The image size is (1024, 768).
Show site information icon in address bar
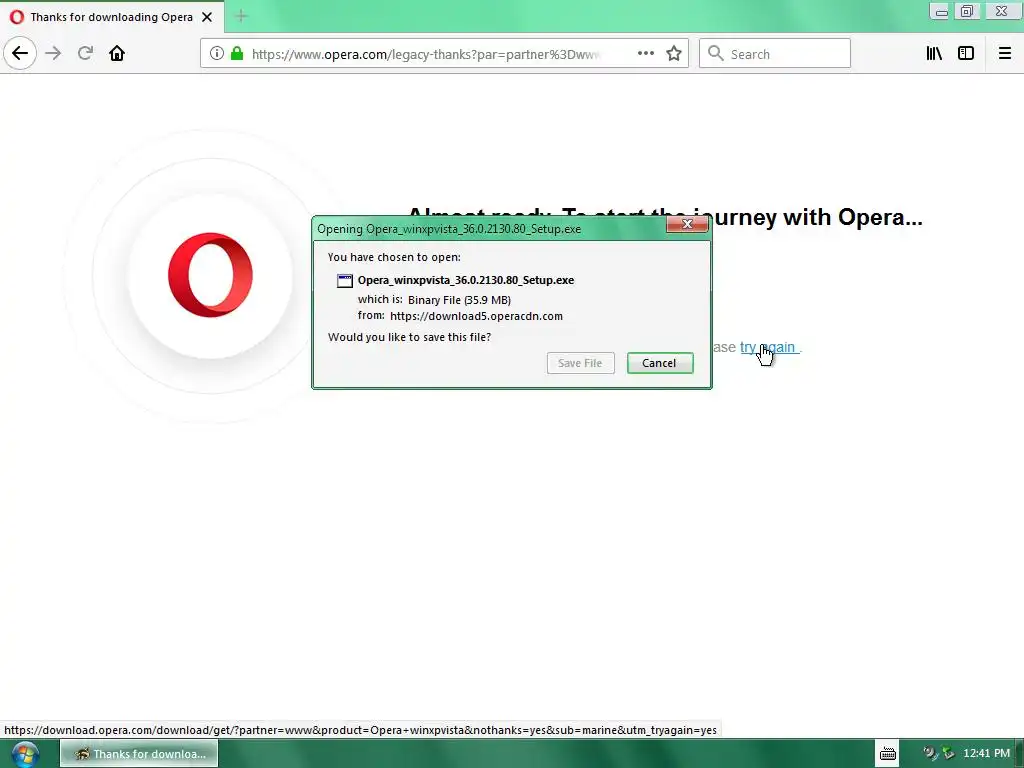[216, 54]
